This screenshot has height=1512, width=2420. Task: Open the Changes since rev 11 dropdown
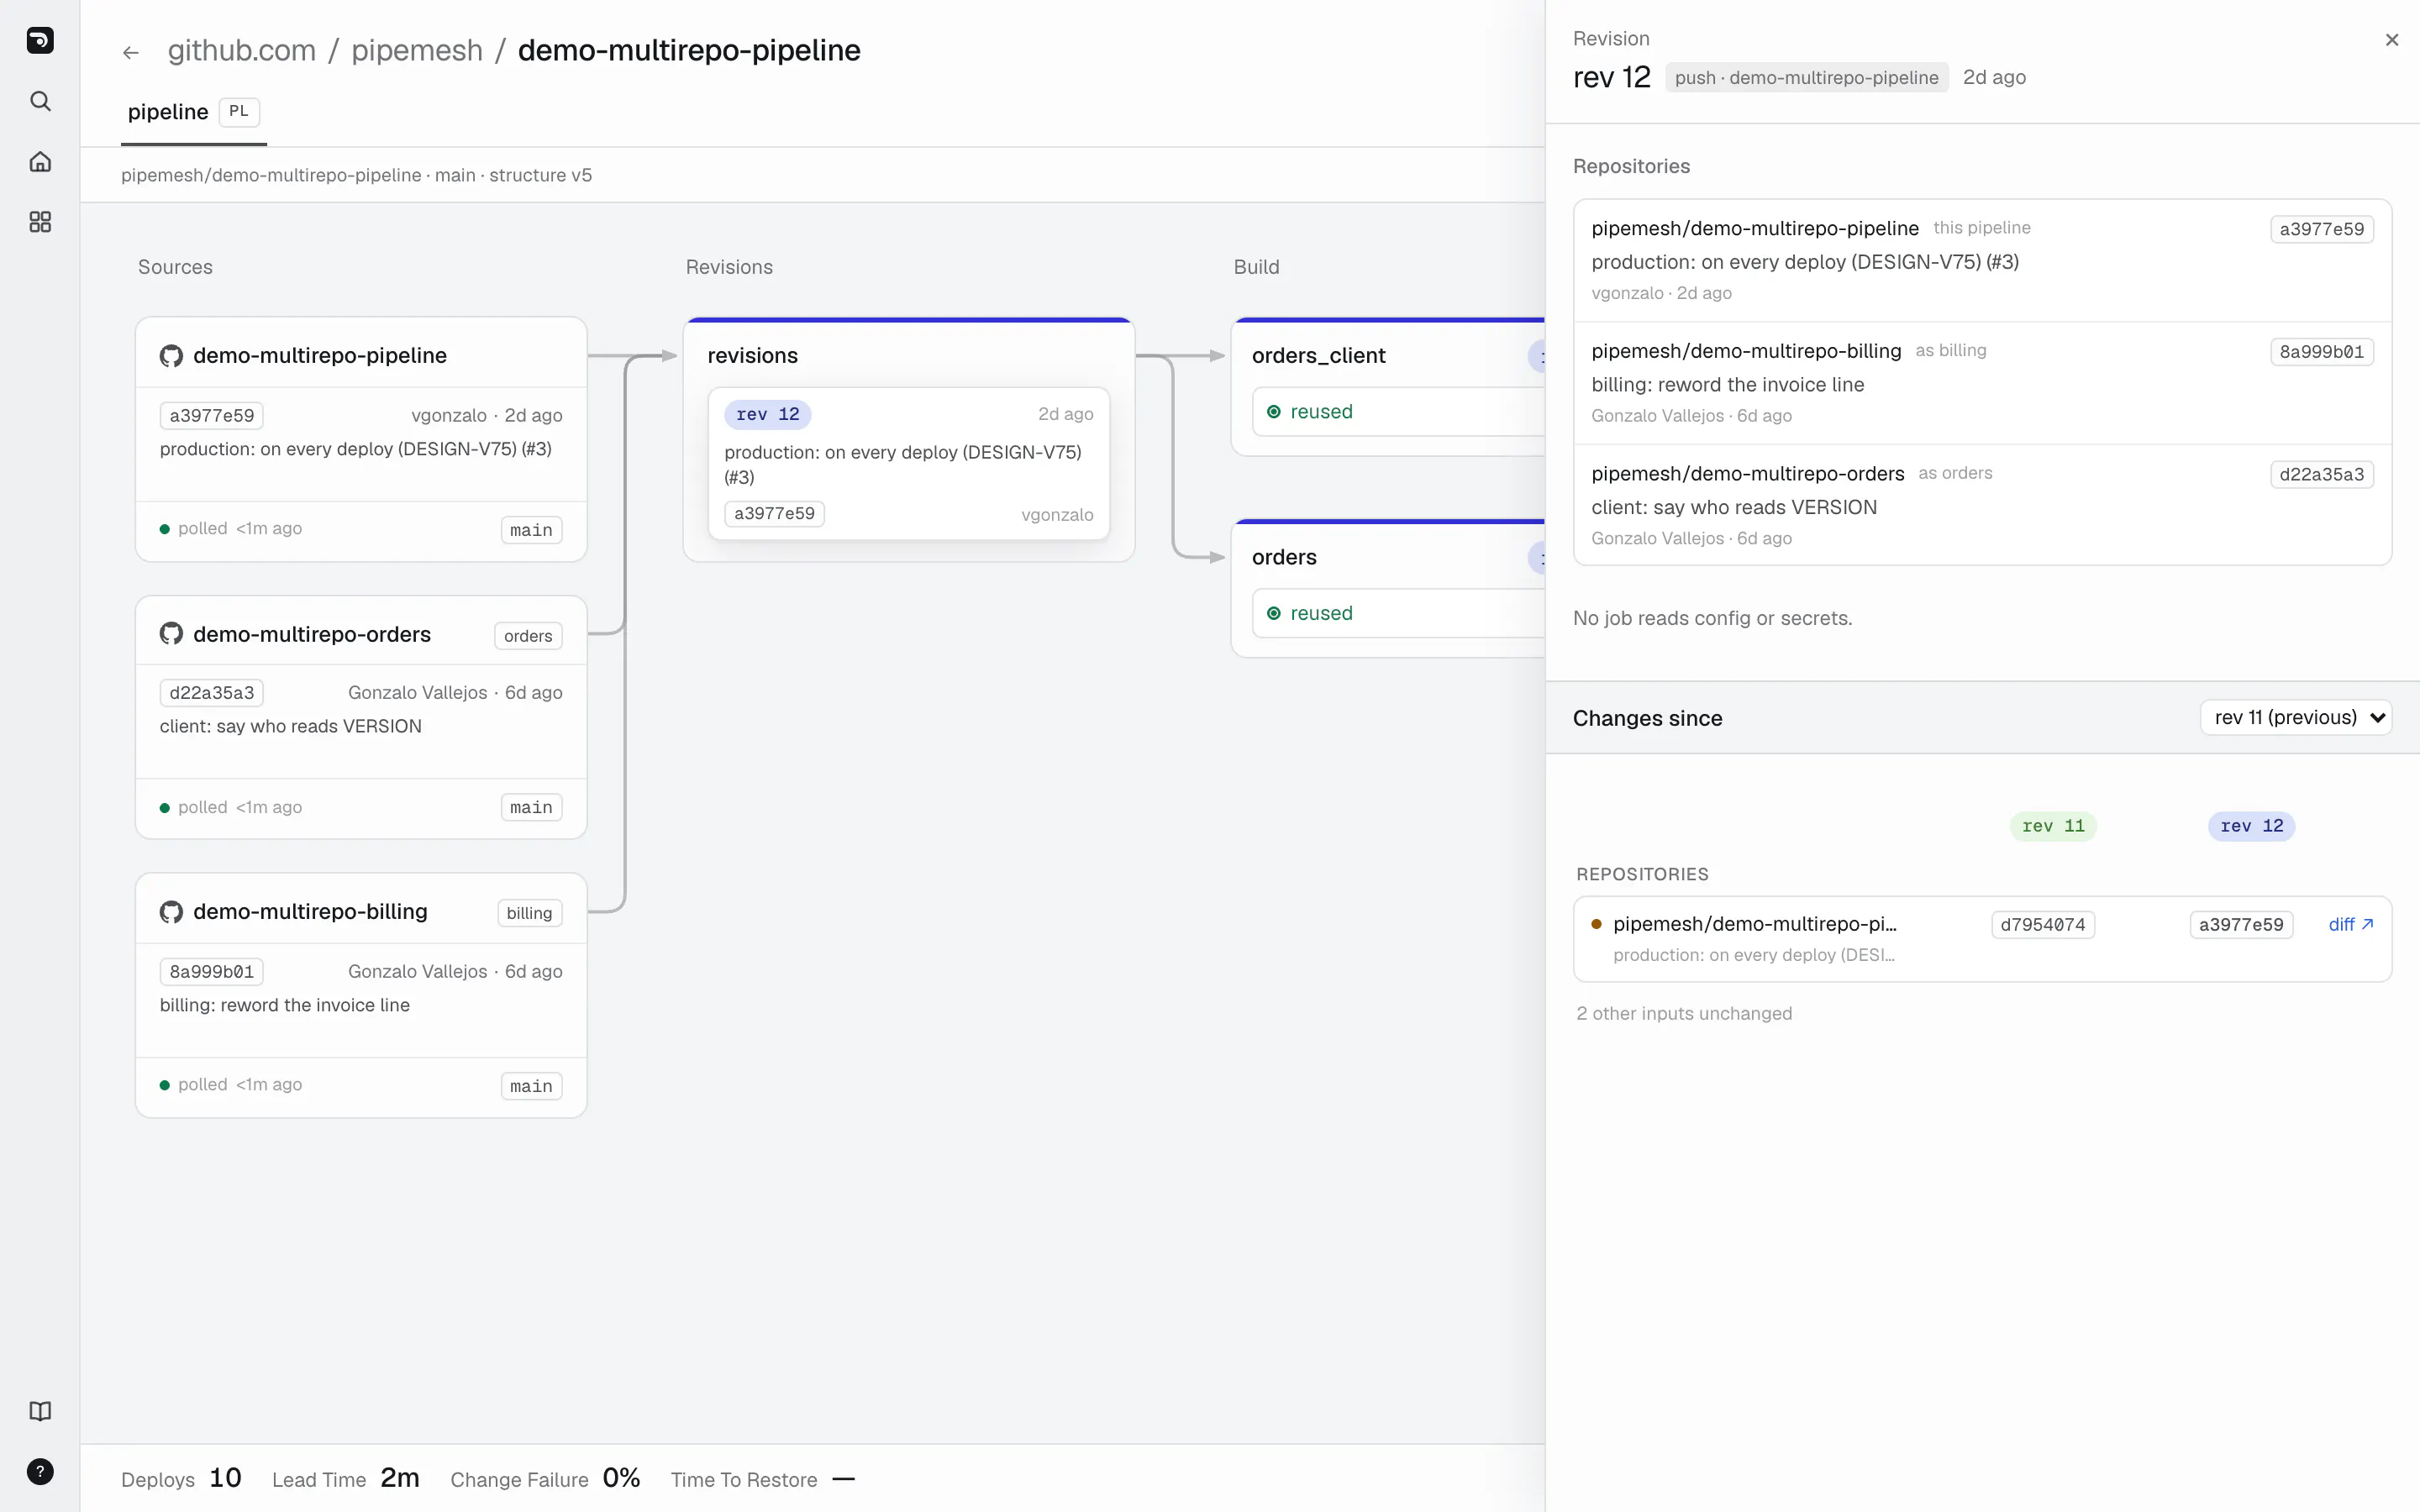pyautogui.click(x=2295, y=718)
